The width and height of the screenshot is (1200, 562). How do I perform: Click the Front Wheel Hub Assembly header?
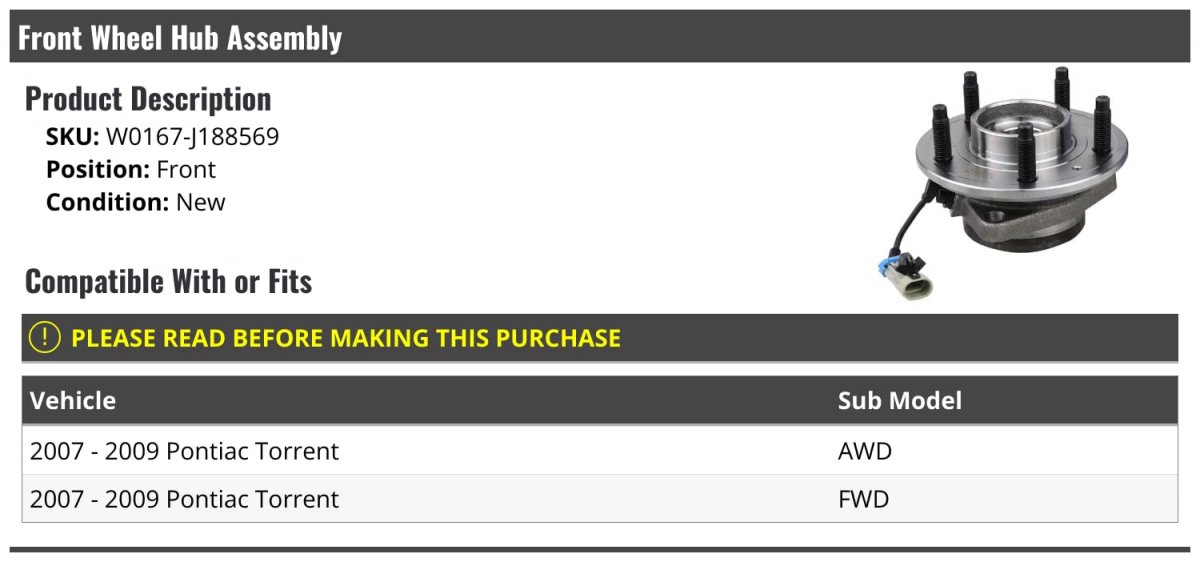180,38
